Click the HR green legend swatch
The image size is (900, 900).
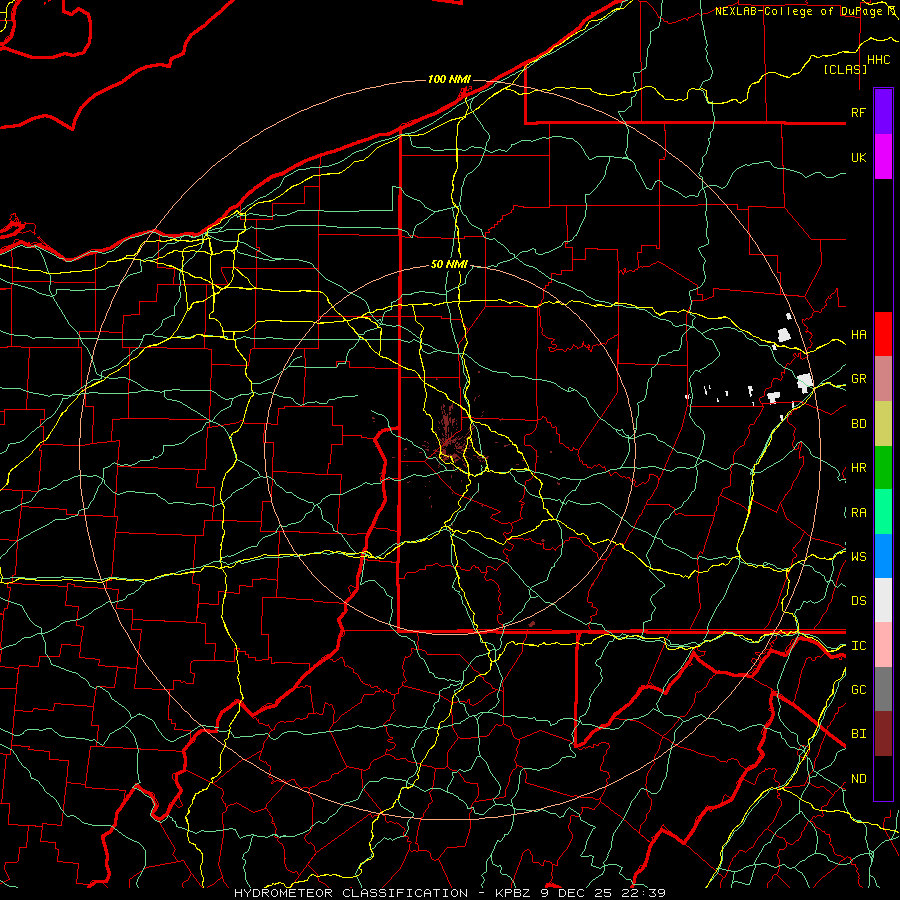pos(883,467)
